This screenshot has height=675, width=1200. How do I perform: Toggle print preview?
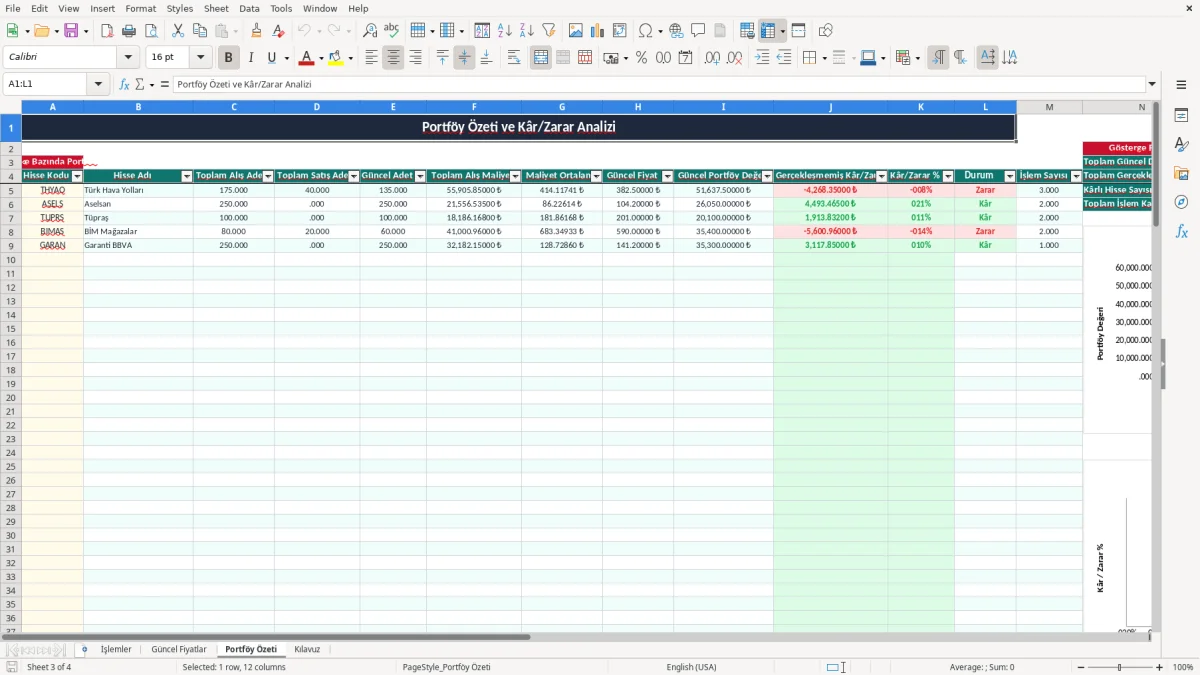pyautogui.click(x=151, y=31)
